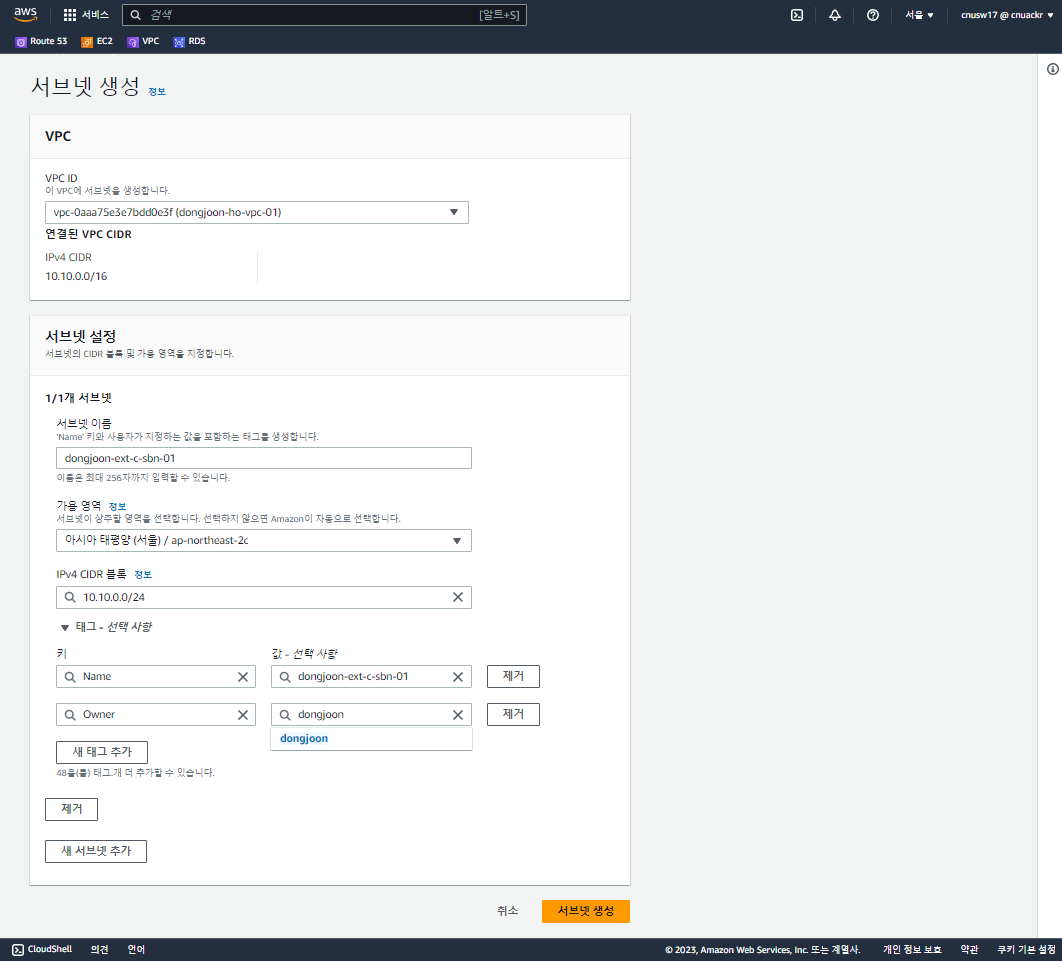Go to the AWS home logo
1062x962 pixels.
coord(25,14)
